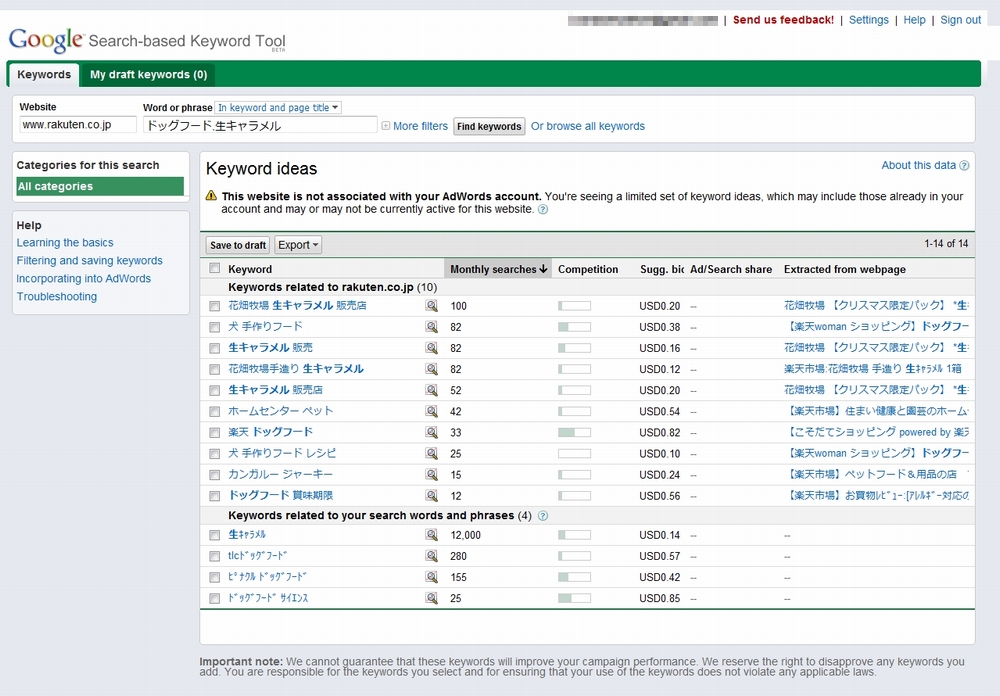
Task: Open the Export dropdown menu
Action: [x=298, y=245]
